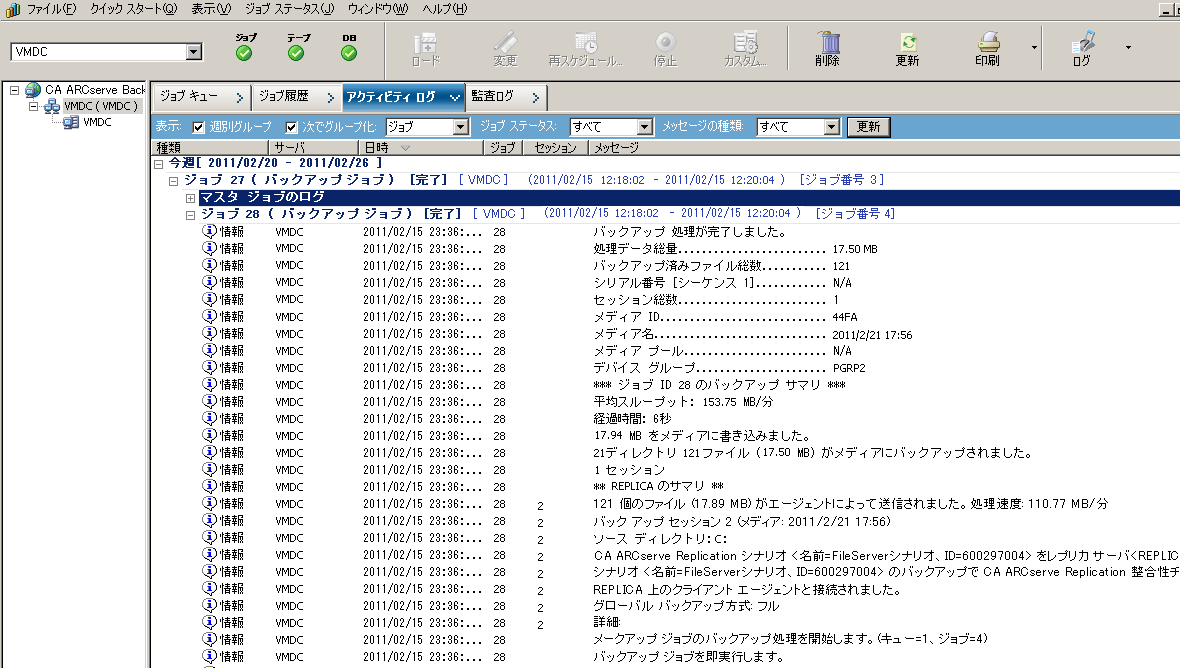Click the 更新 refresh toolbar icon
The width and height of the screenshot is (1180, 668).
point(908,42)
